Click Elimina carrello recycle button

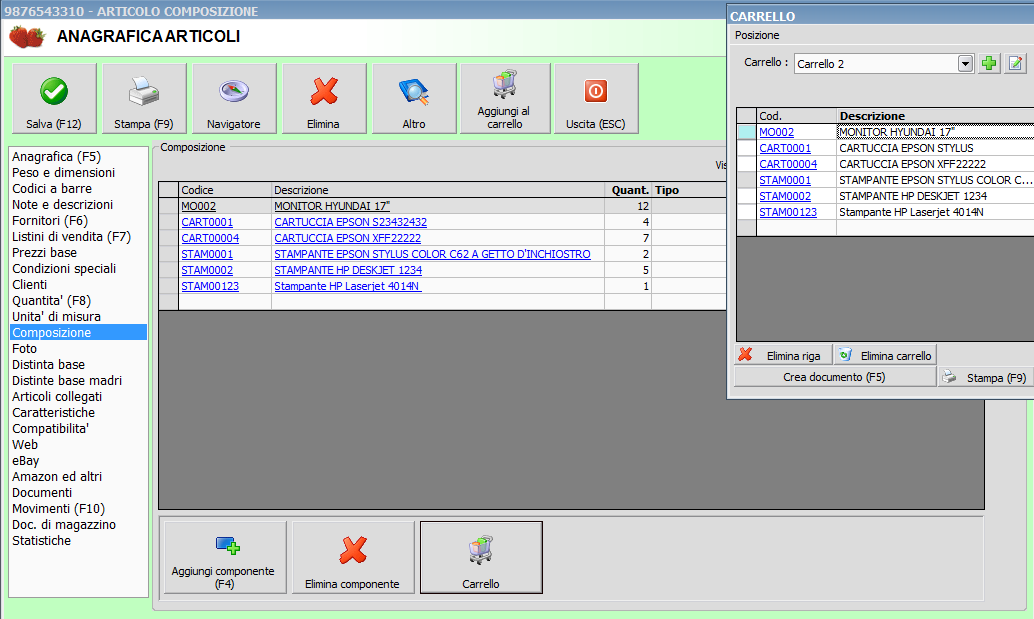click(x=886, y=355)
